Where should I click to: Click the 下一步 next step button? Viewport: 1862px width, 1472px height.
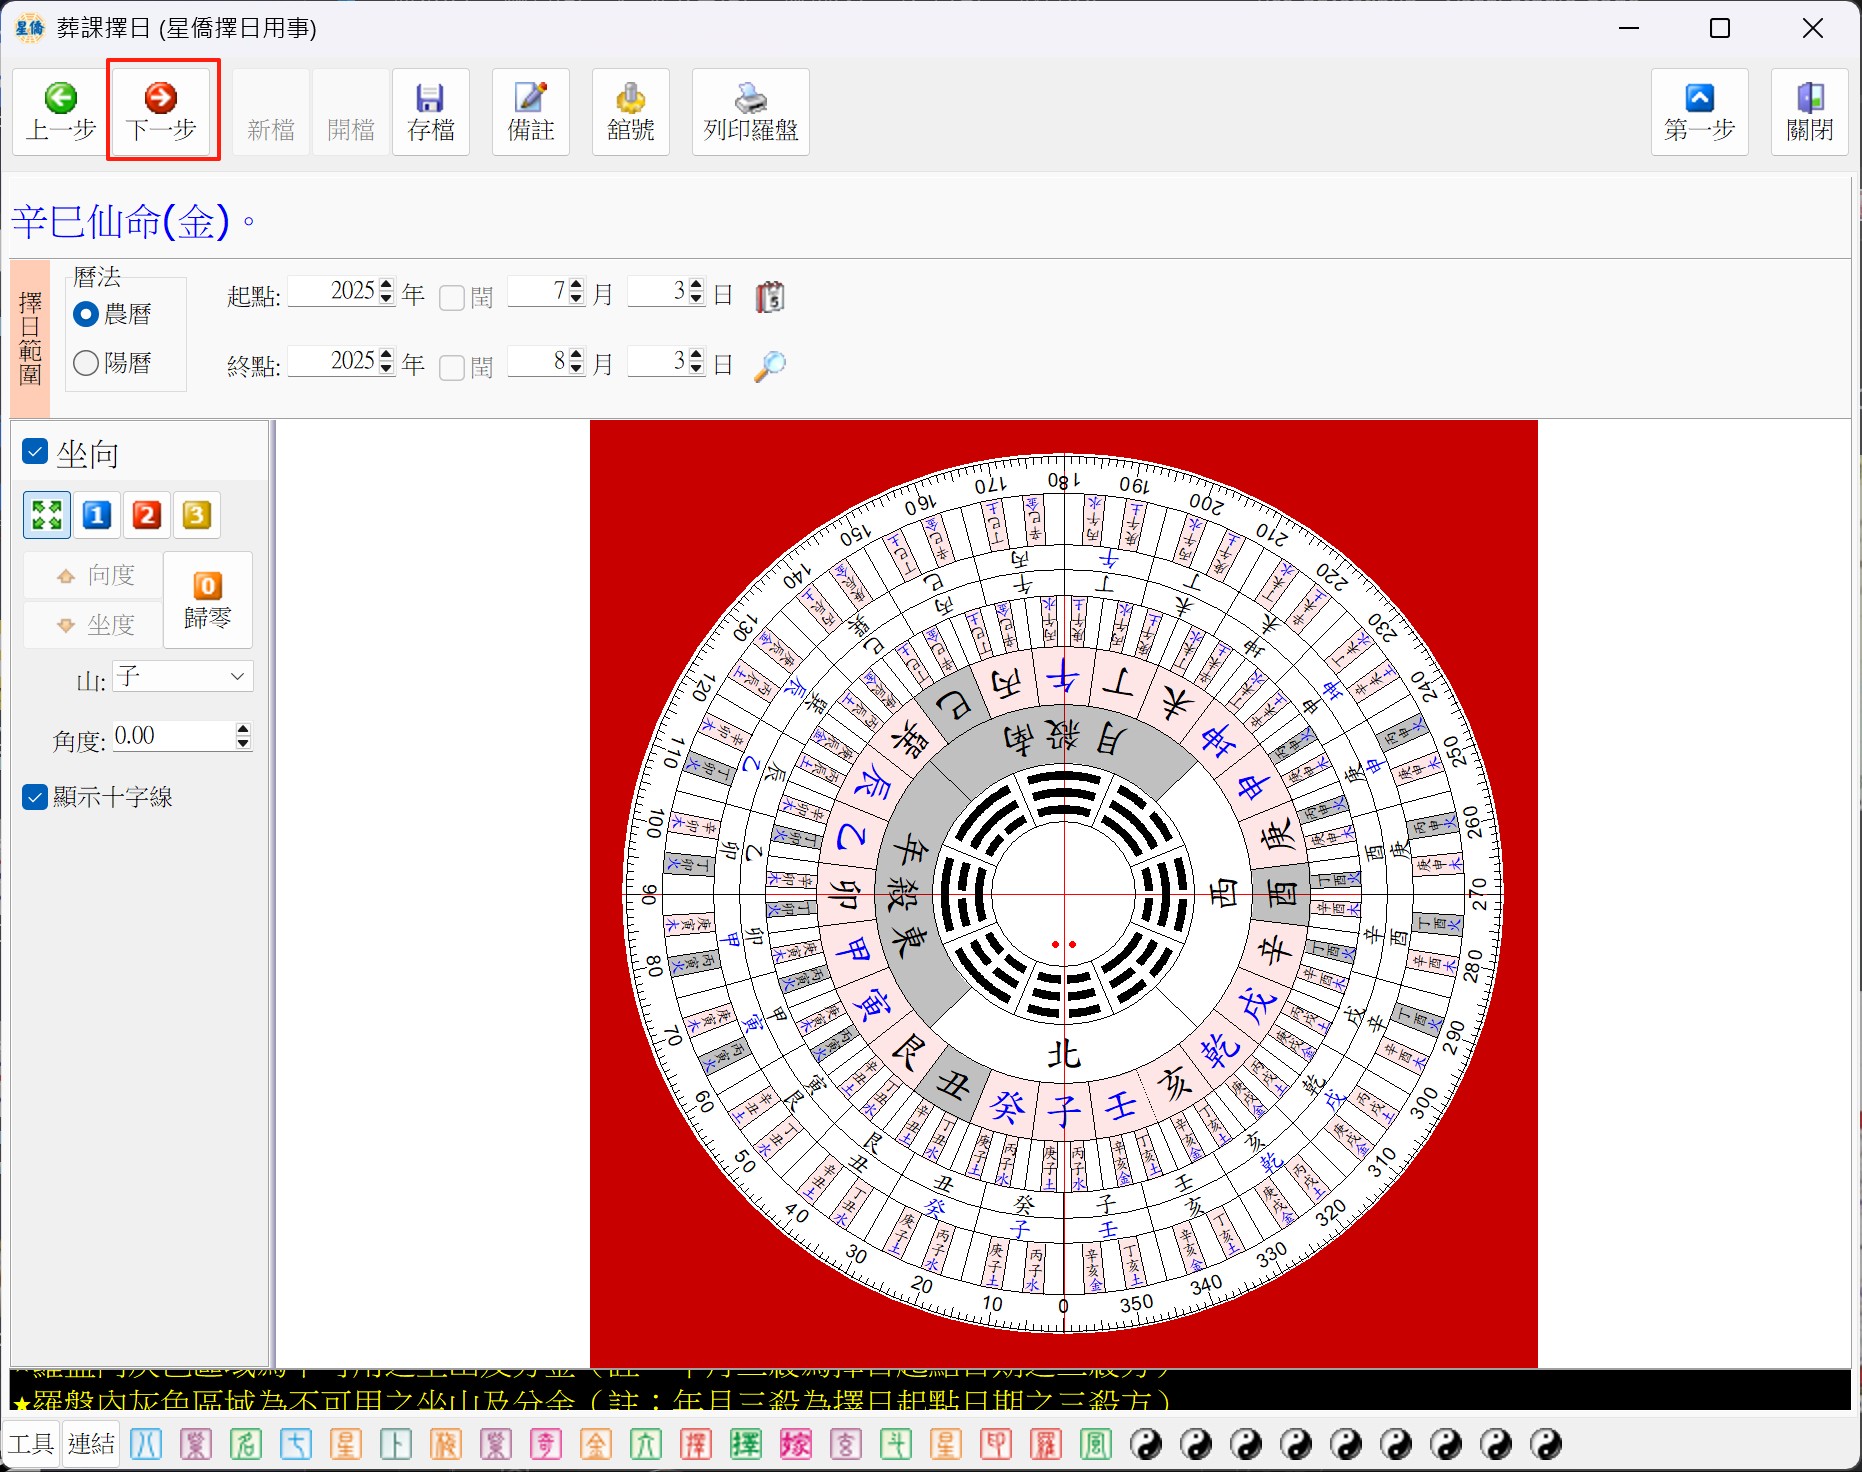162,111
